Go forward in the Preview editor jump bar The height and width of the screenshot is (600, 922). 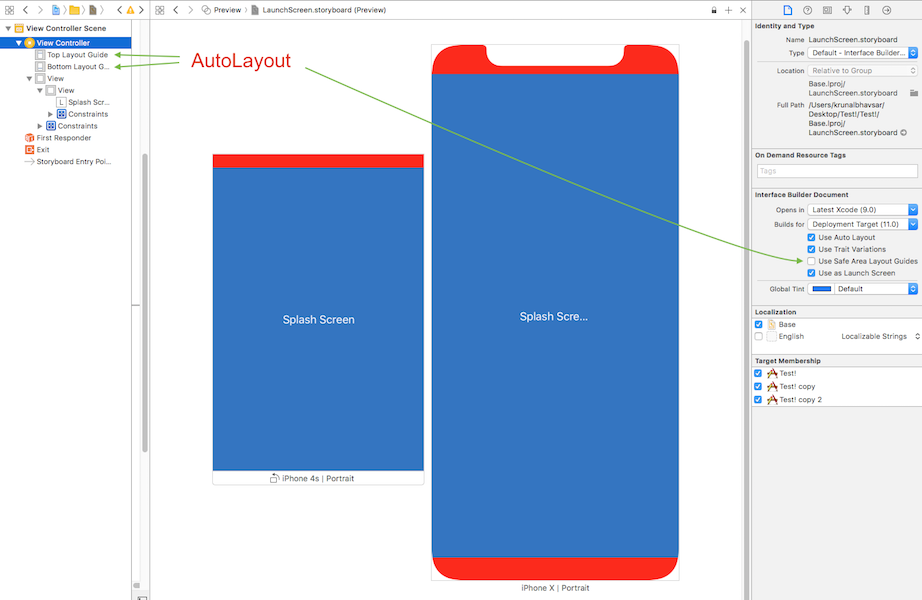click(190, 10)
